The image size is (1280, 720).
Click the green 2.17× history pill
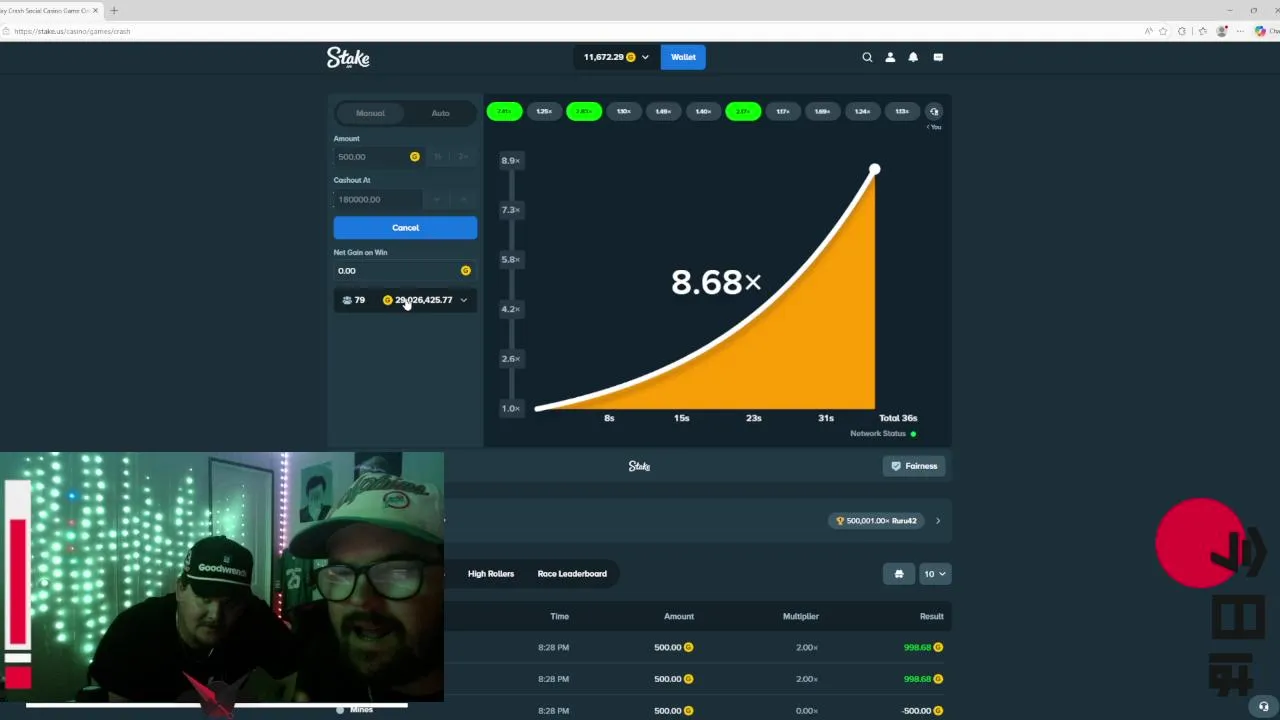[x=743, y=112]
